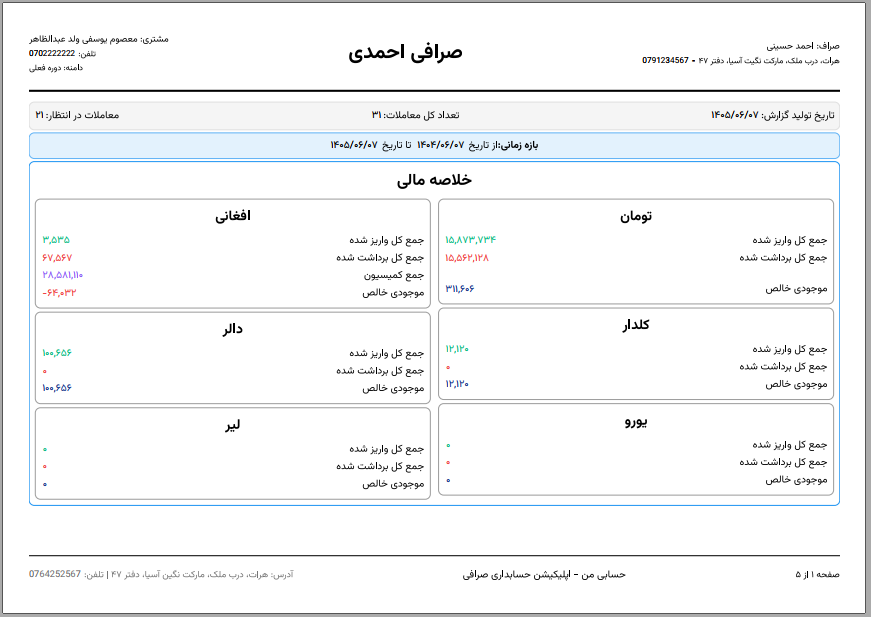Click the Afghani deposit total ۳,۵۳۵
This screenshot has height=617, width=871.
click(56, 240)
